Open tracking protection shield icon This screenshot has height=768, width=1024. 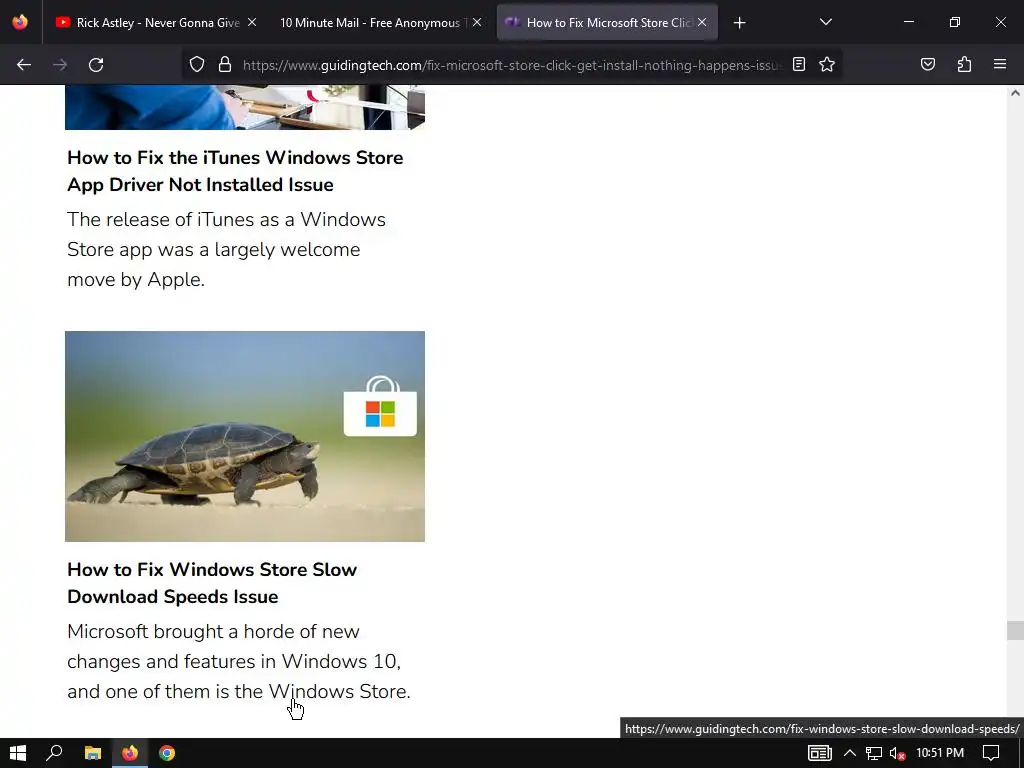[x=197, y=65]
